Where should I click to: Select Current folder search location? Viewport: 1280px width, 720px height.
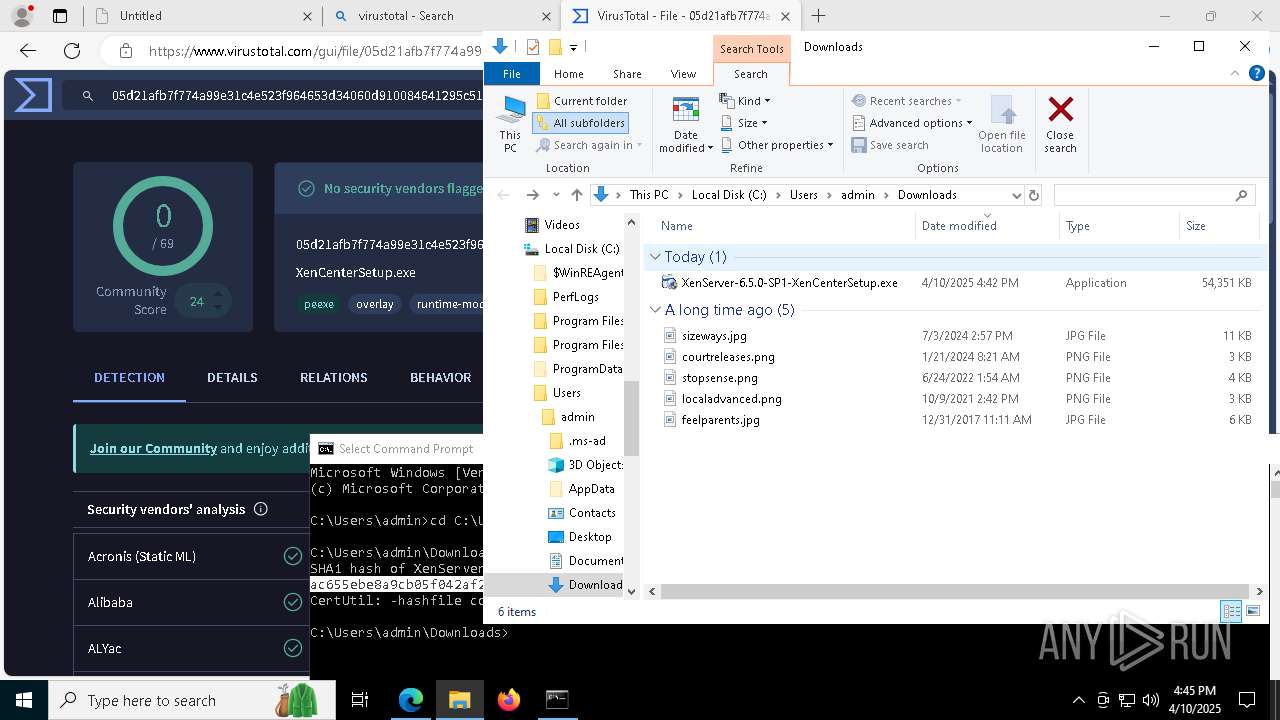click(582, 101)
